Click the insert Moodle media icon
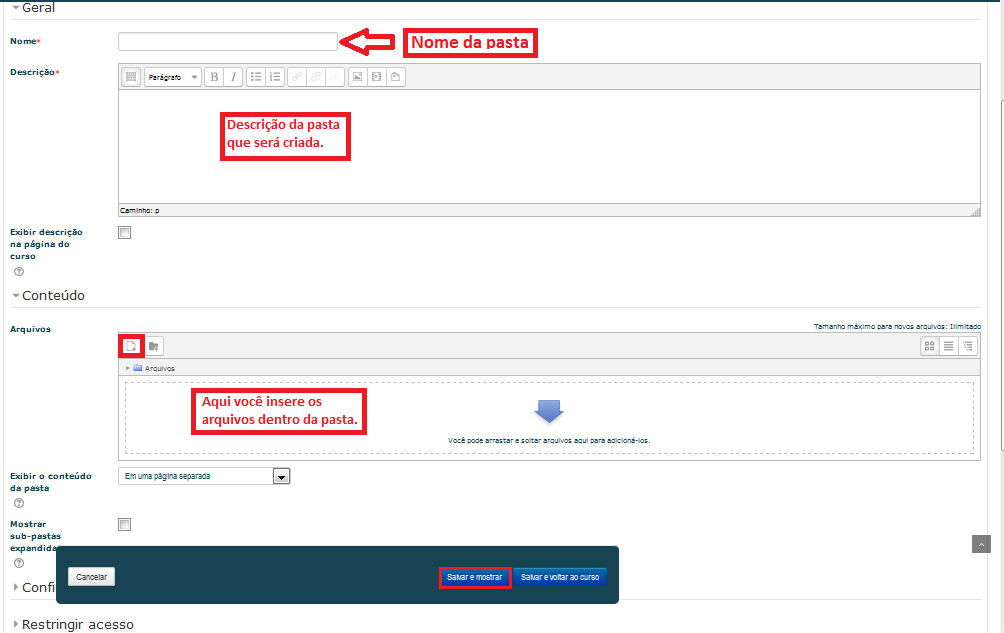This screenshot has height=633, width=1004. [377, 77]
